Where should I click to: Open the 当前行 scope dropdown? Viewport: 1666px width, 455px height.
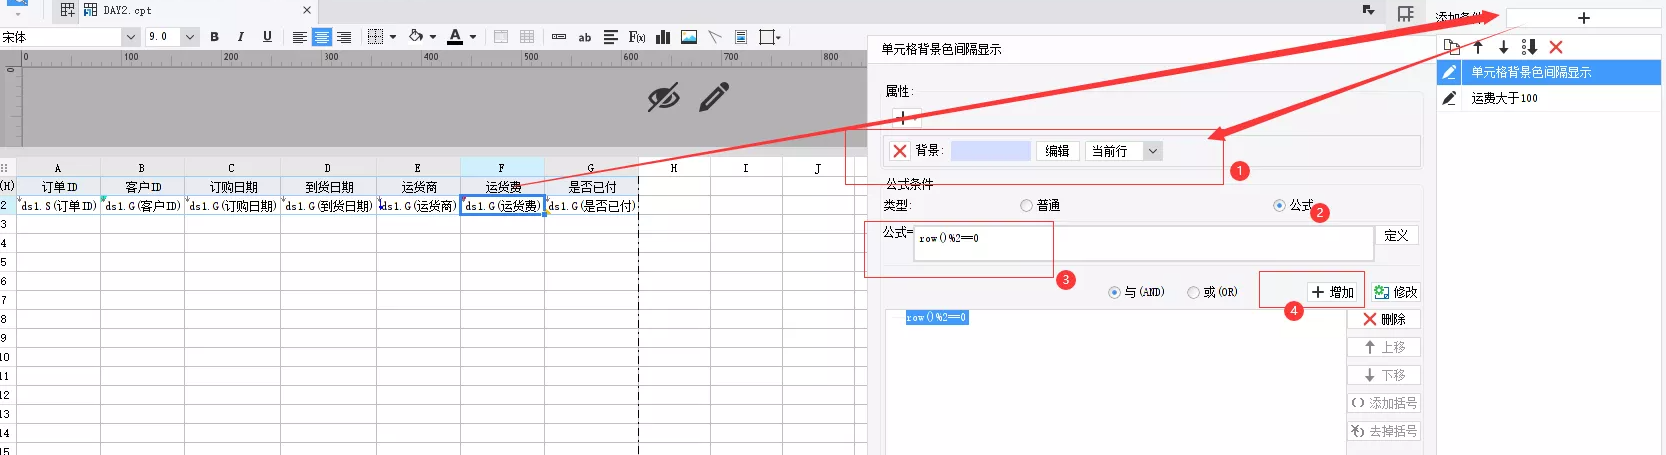point(1153,151)
